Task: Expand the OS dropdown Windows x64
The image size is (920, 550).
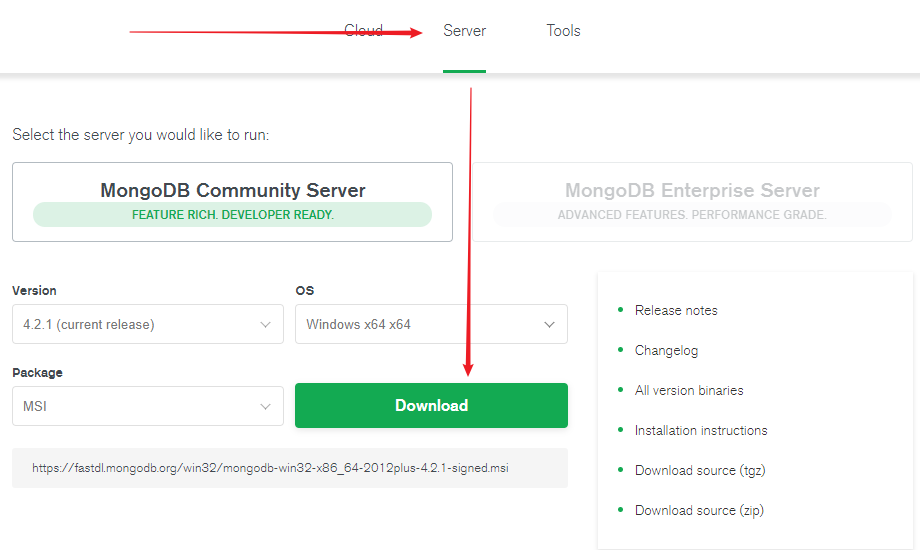Action: coord(431,324)
